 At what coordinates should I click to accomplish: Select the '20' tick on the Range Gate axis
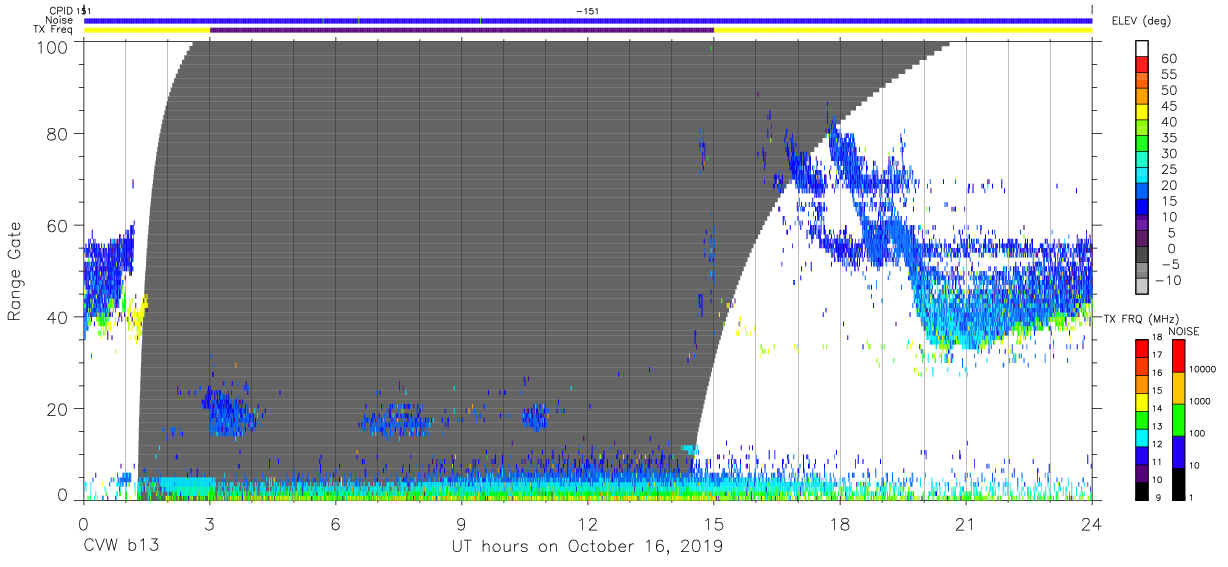pos(58,409)
